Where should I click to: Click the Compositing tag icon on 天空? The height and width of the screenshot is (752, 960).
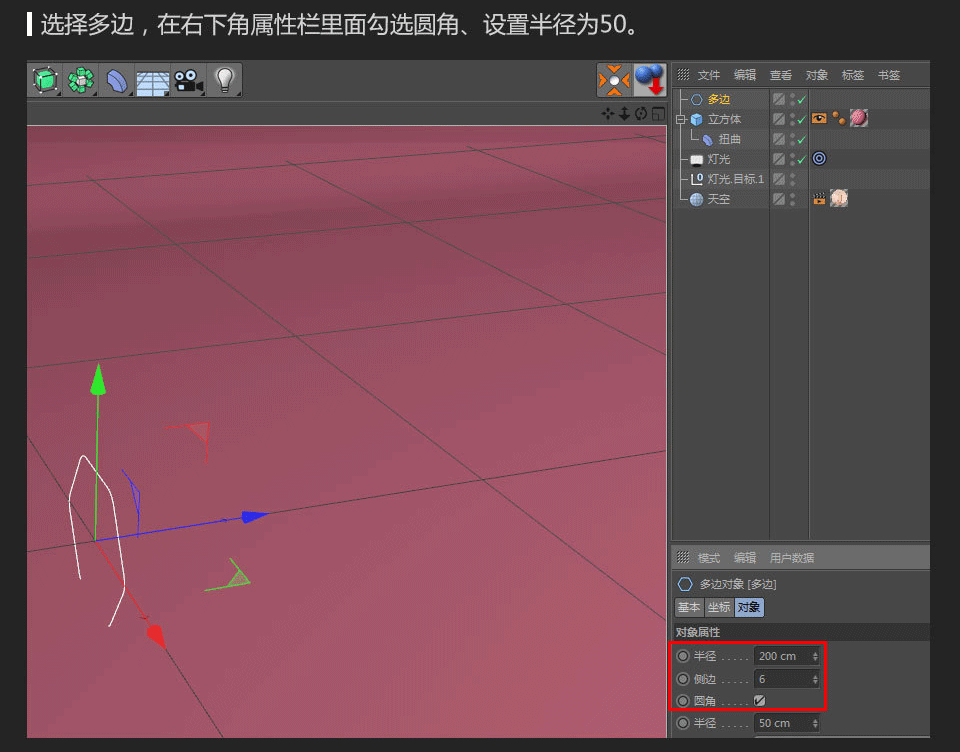[x=818, y=196]
